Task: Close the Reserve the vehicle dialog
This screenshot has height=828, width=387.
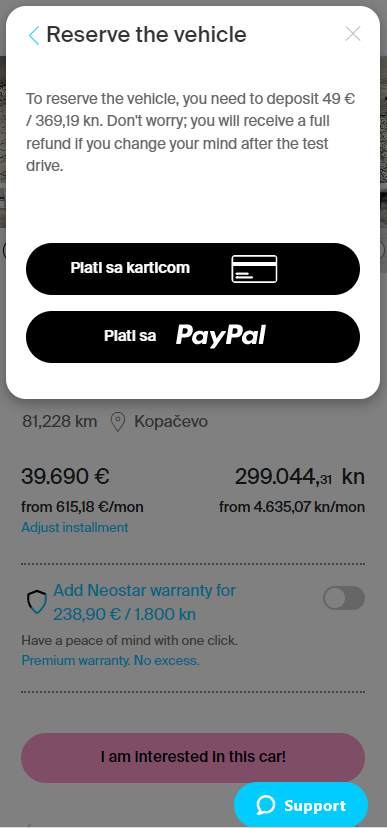Action: point(353,34)
